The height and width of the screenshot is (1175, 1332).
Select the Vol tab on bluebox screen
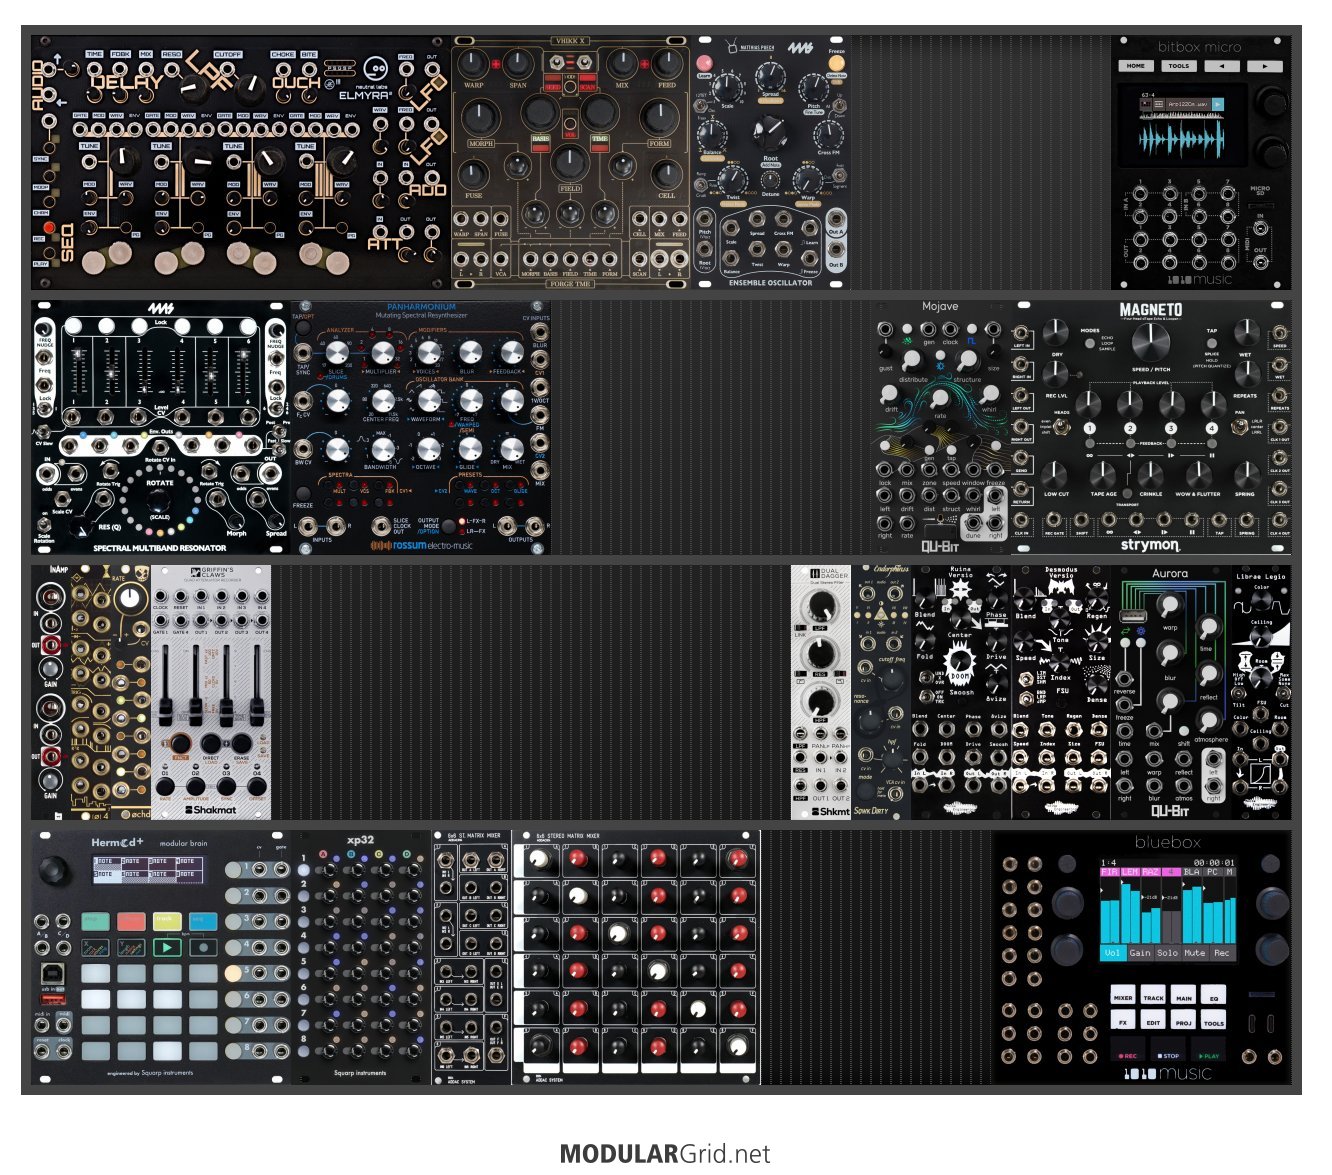coord(1112,953)
